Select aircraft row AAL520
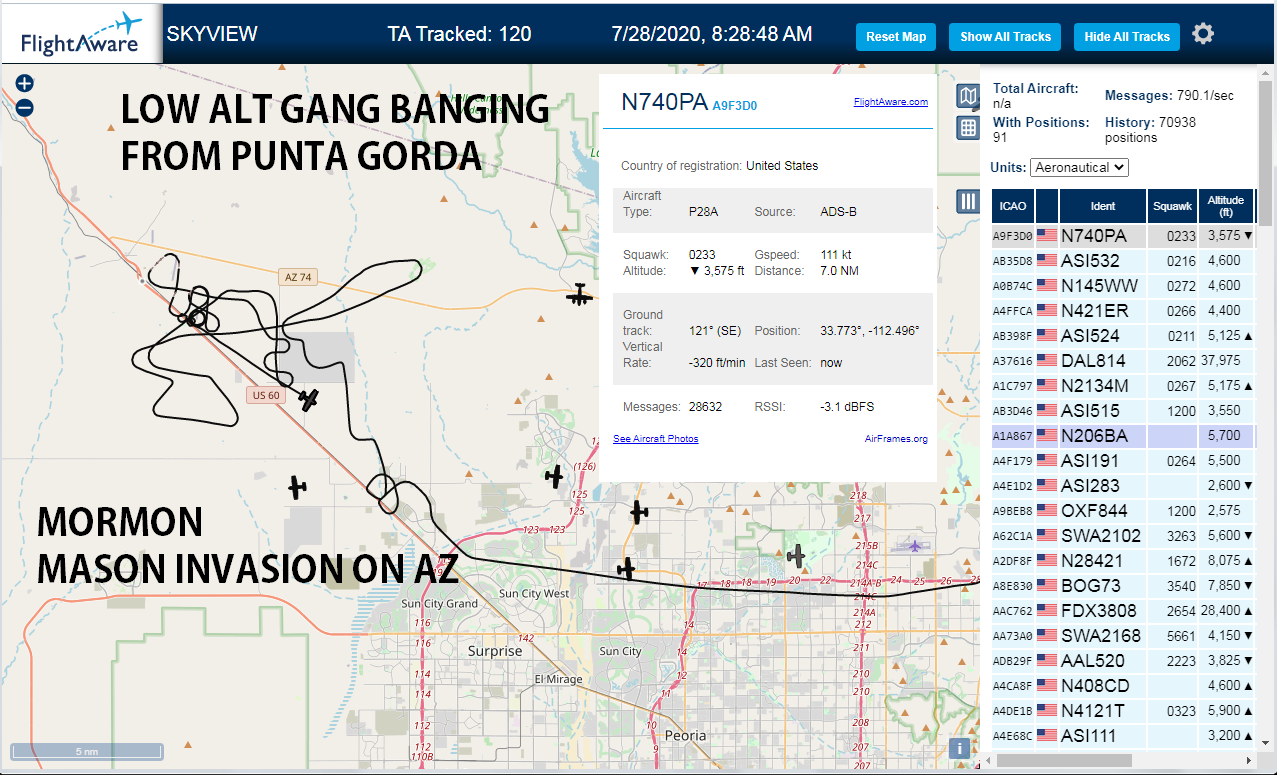The image size is (1277, 775). [x=1123, y=661]
